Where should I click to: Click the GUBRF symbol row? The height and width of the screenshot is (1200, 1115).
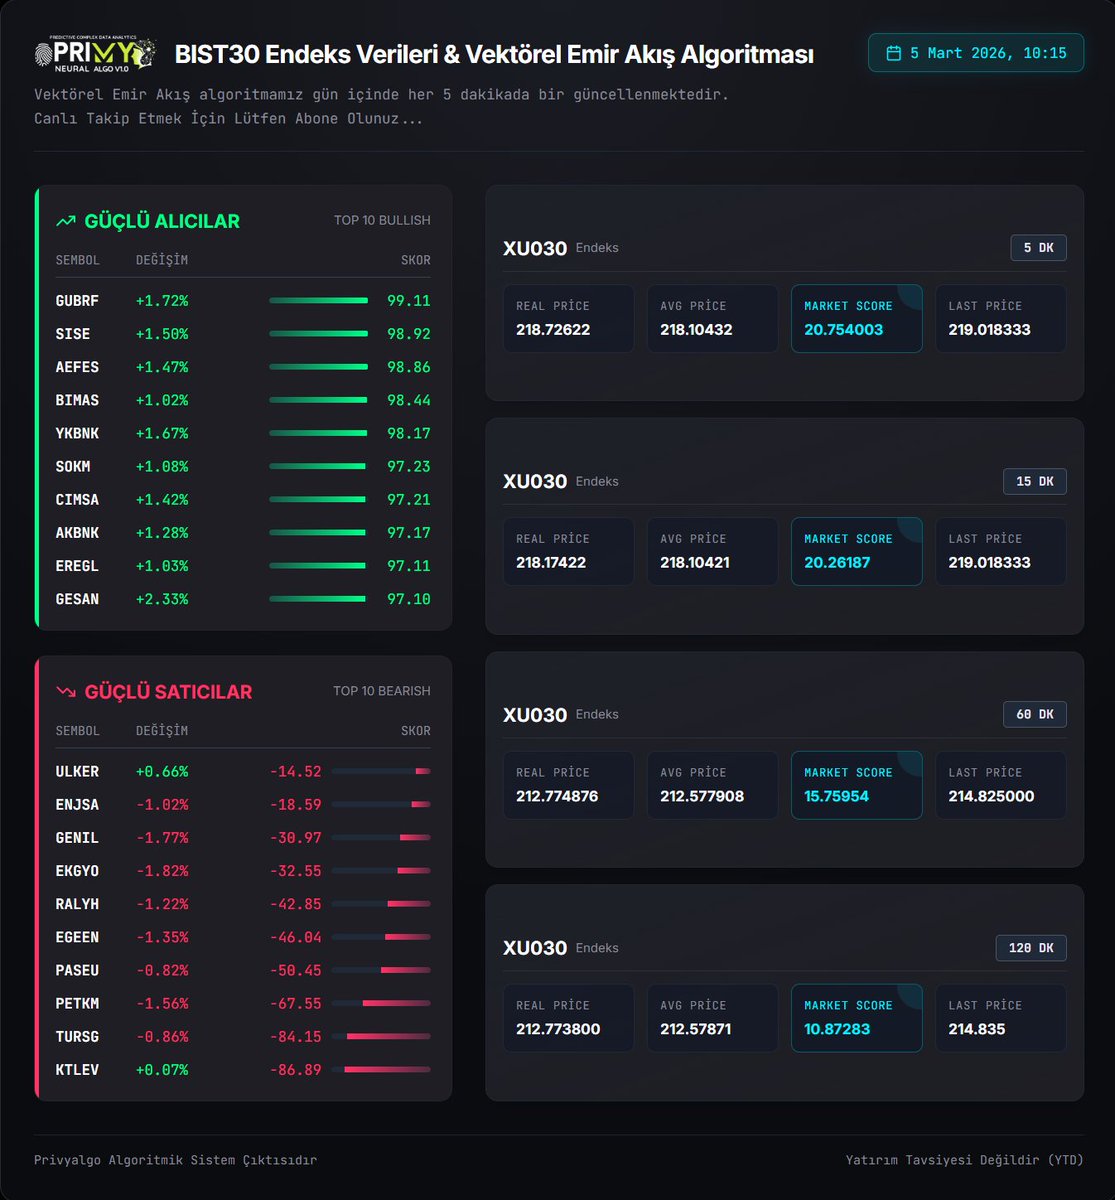(243, 301)
